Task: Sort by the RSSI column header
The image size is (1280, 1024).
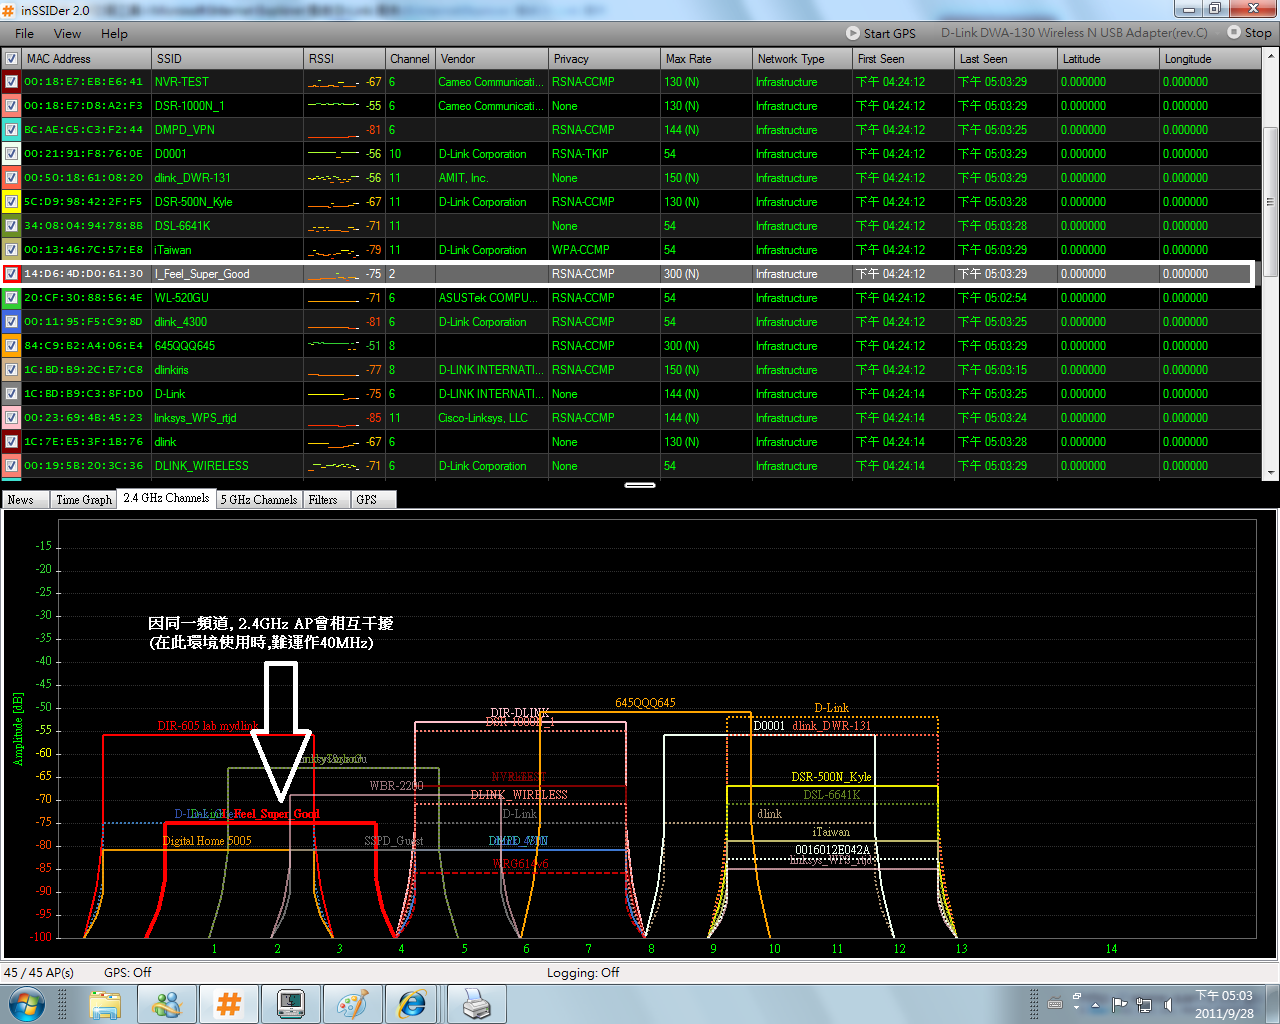Action: (345, 59)
